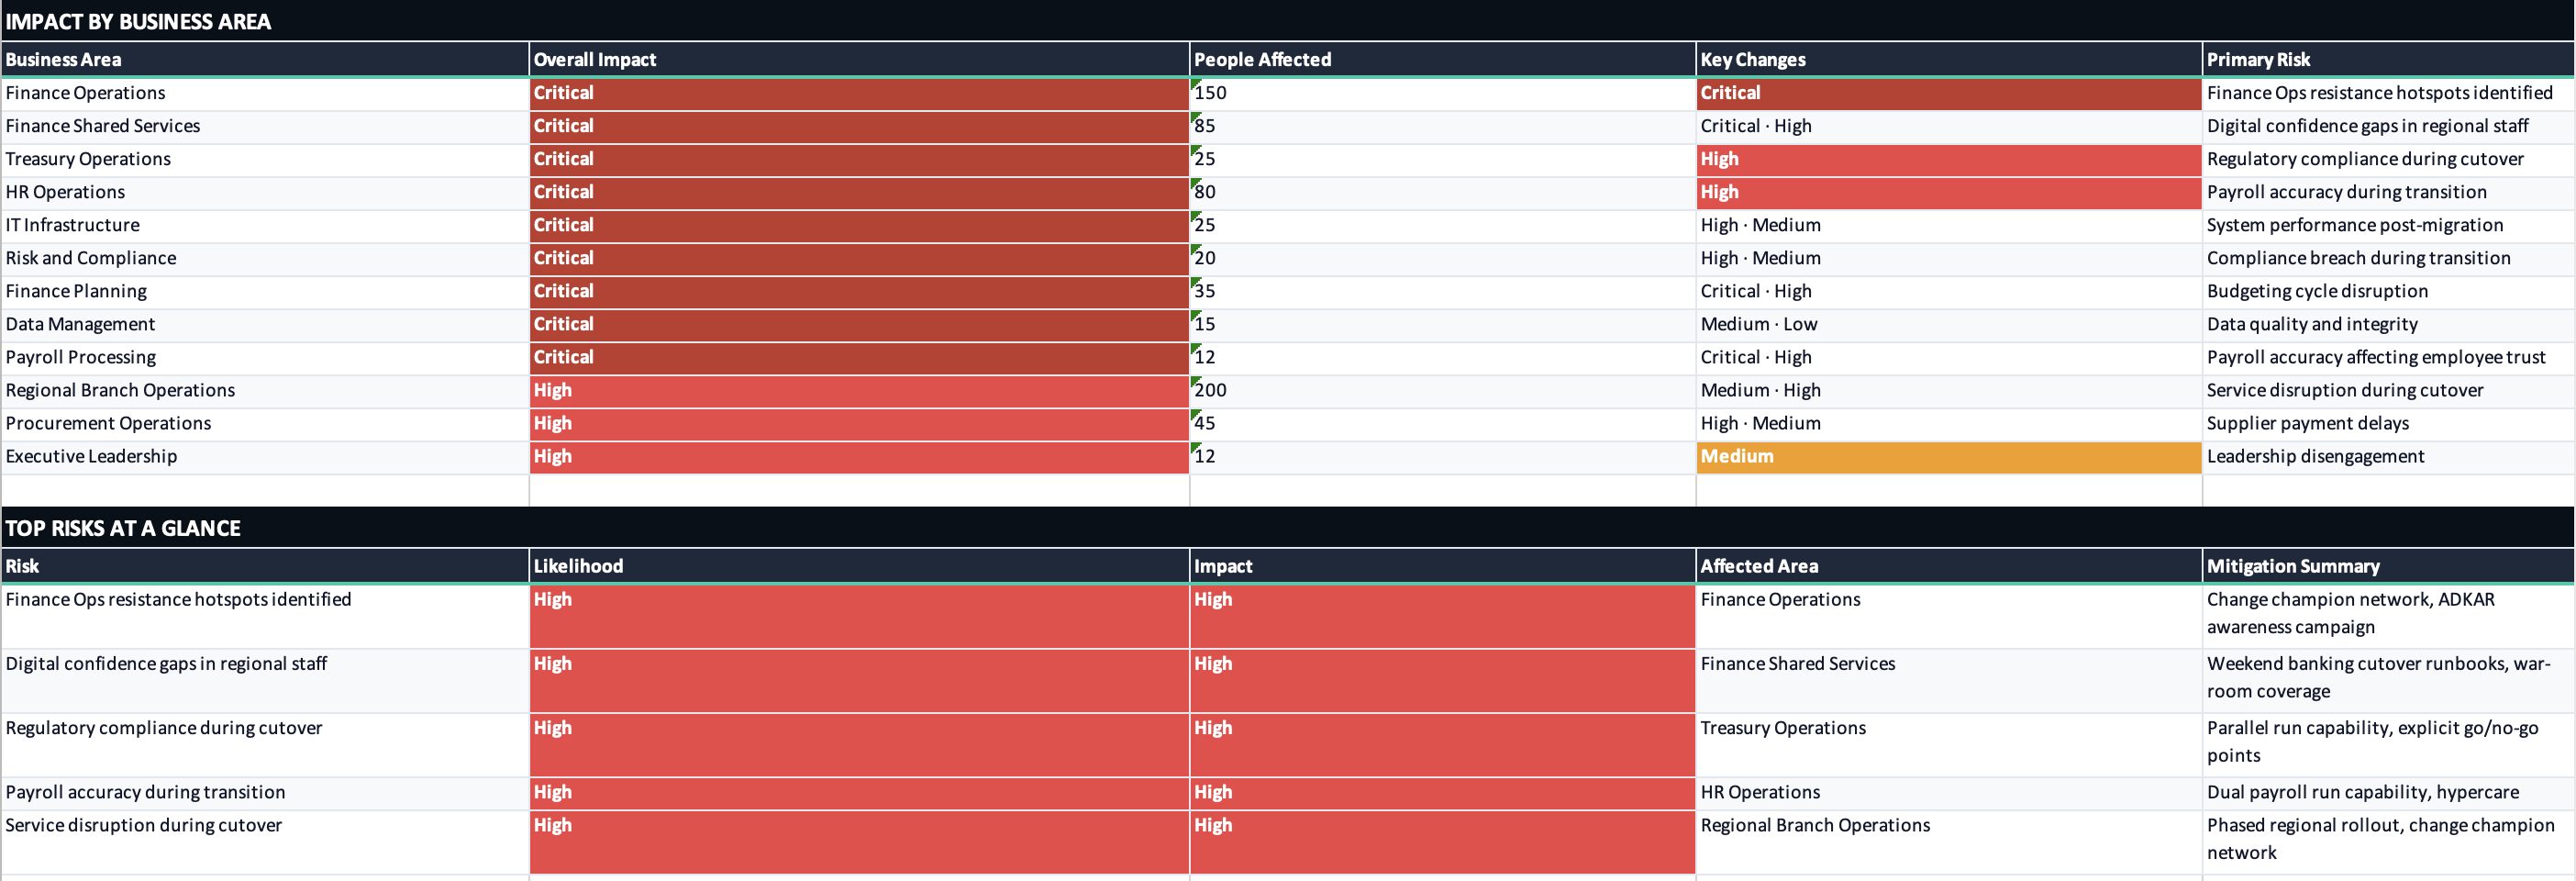The image size is (2576, 881).
Task: Click the 'Mitigation Summary' column header
Action: point(2388,566)
